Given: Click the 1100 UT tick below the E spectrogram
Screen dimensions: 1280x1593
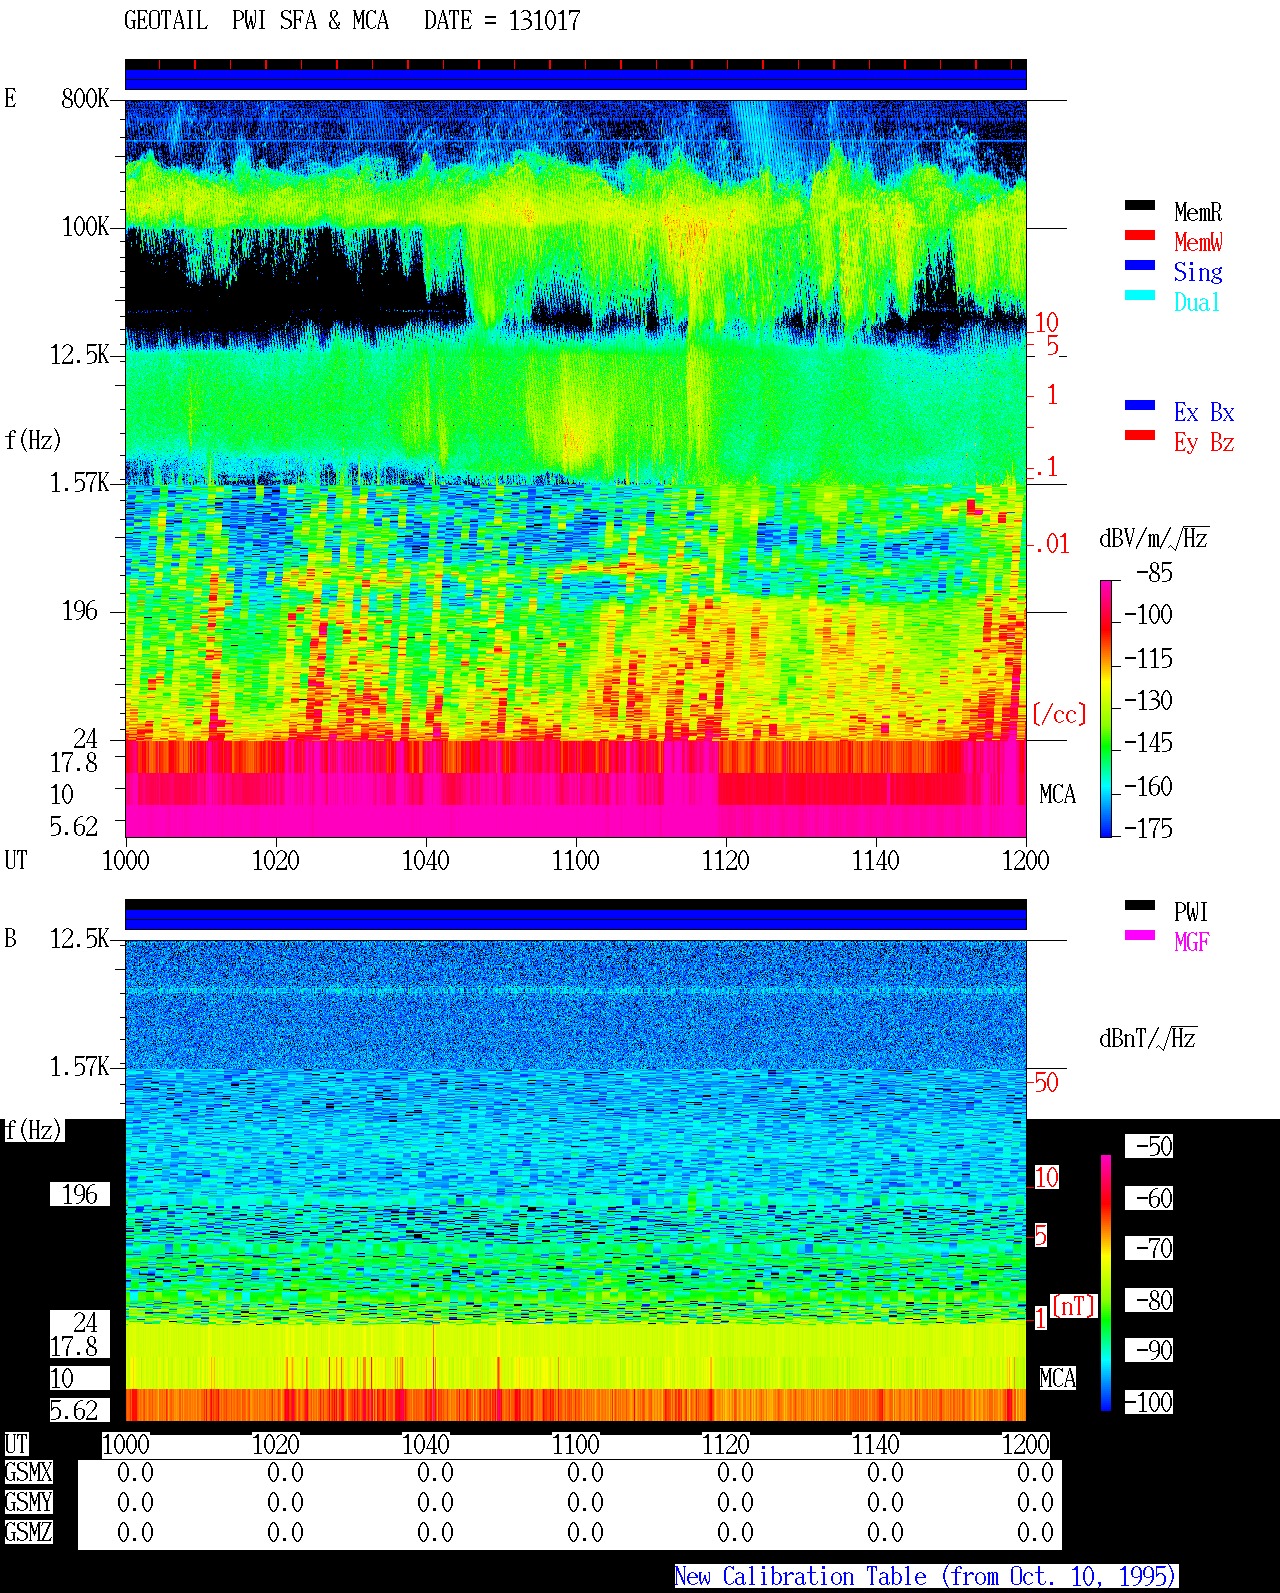Looking at the screenshot, I should 575,860.
